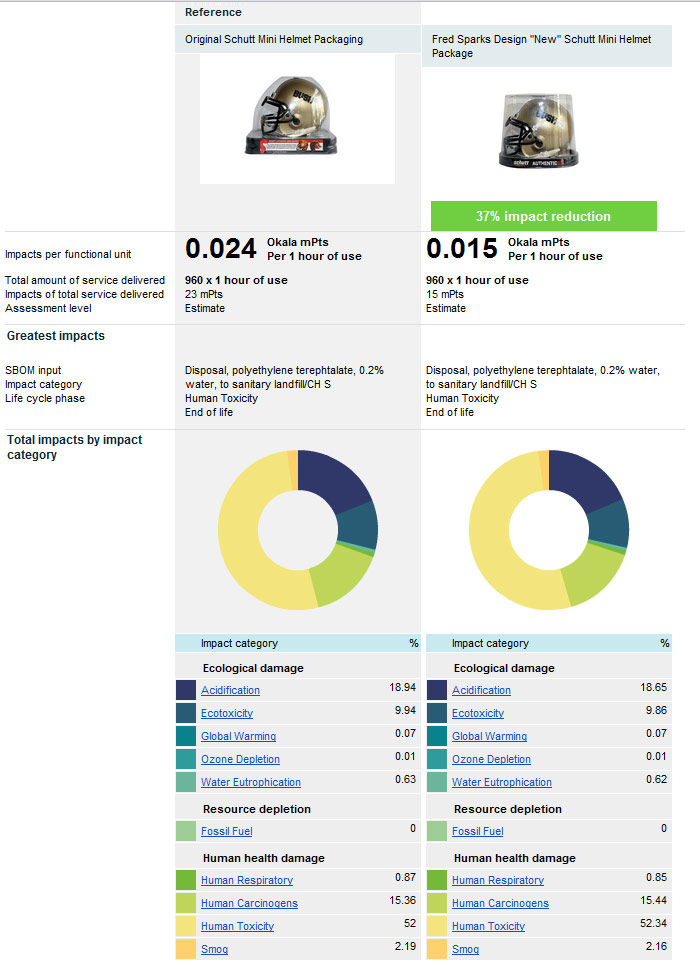Open Fossil Fuel link in Fred Sparks Design column
This screenshot has width=700, height=967.
tap(477, 831)
